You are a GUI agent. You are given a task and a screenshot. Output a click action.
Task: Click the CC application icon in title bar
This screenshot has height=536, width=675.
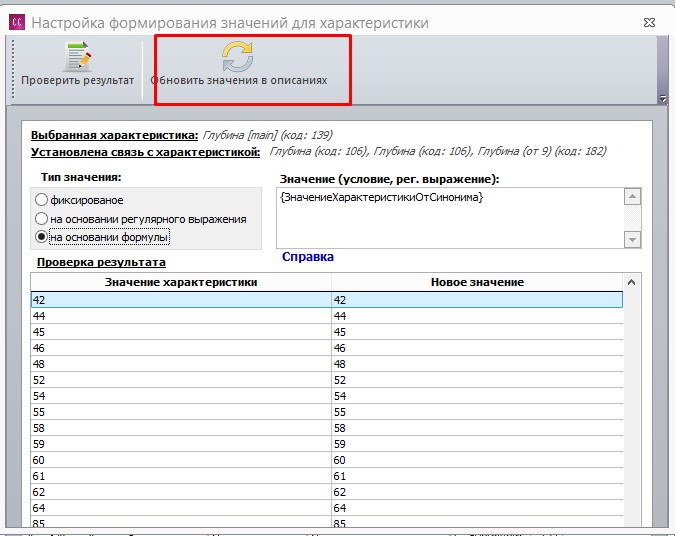tap(17, 22)
